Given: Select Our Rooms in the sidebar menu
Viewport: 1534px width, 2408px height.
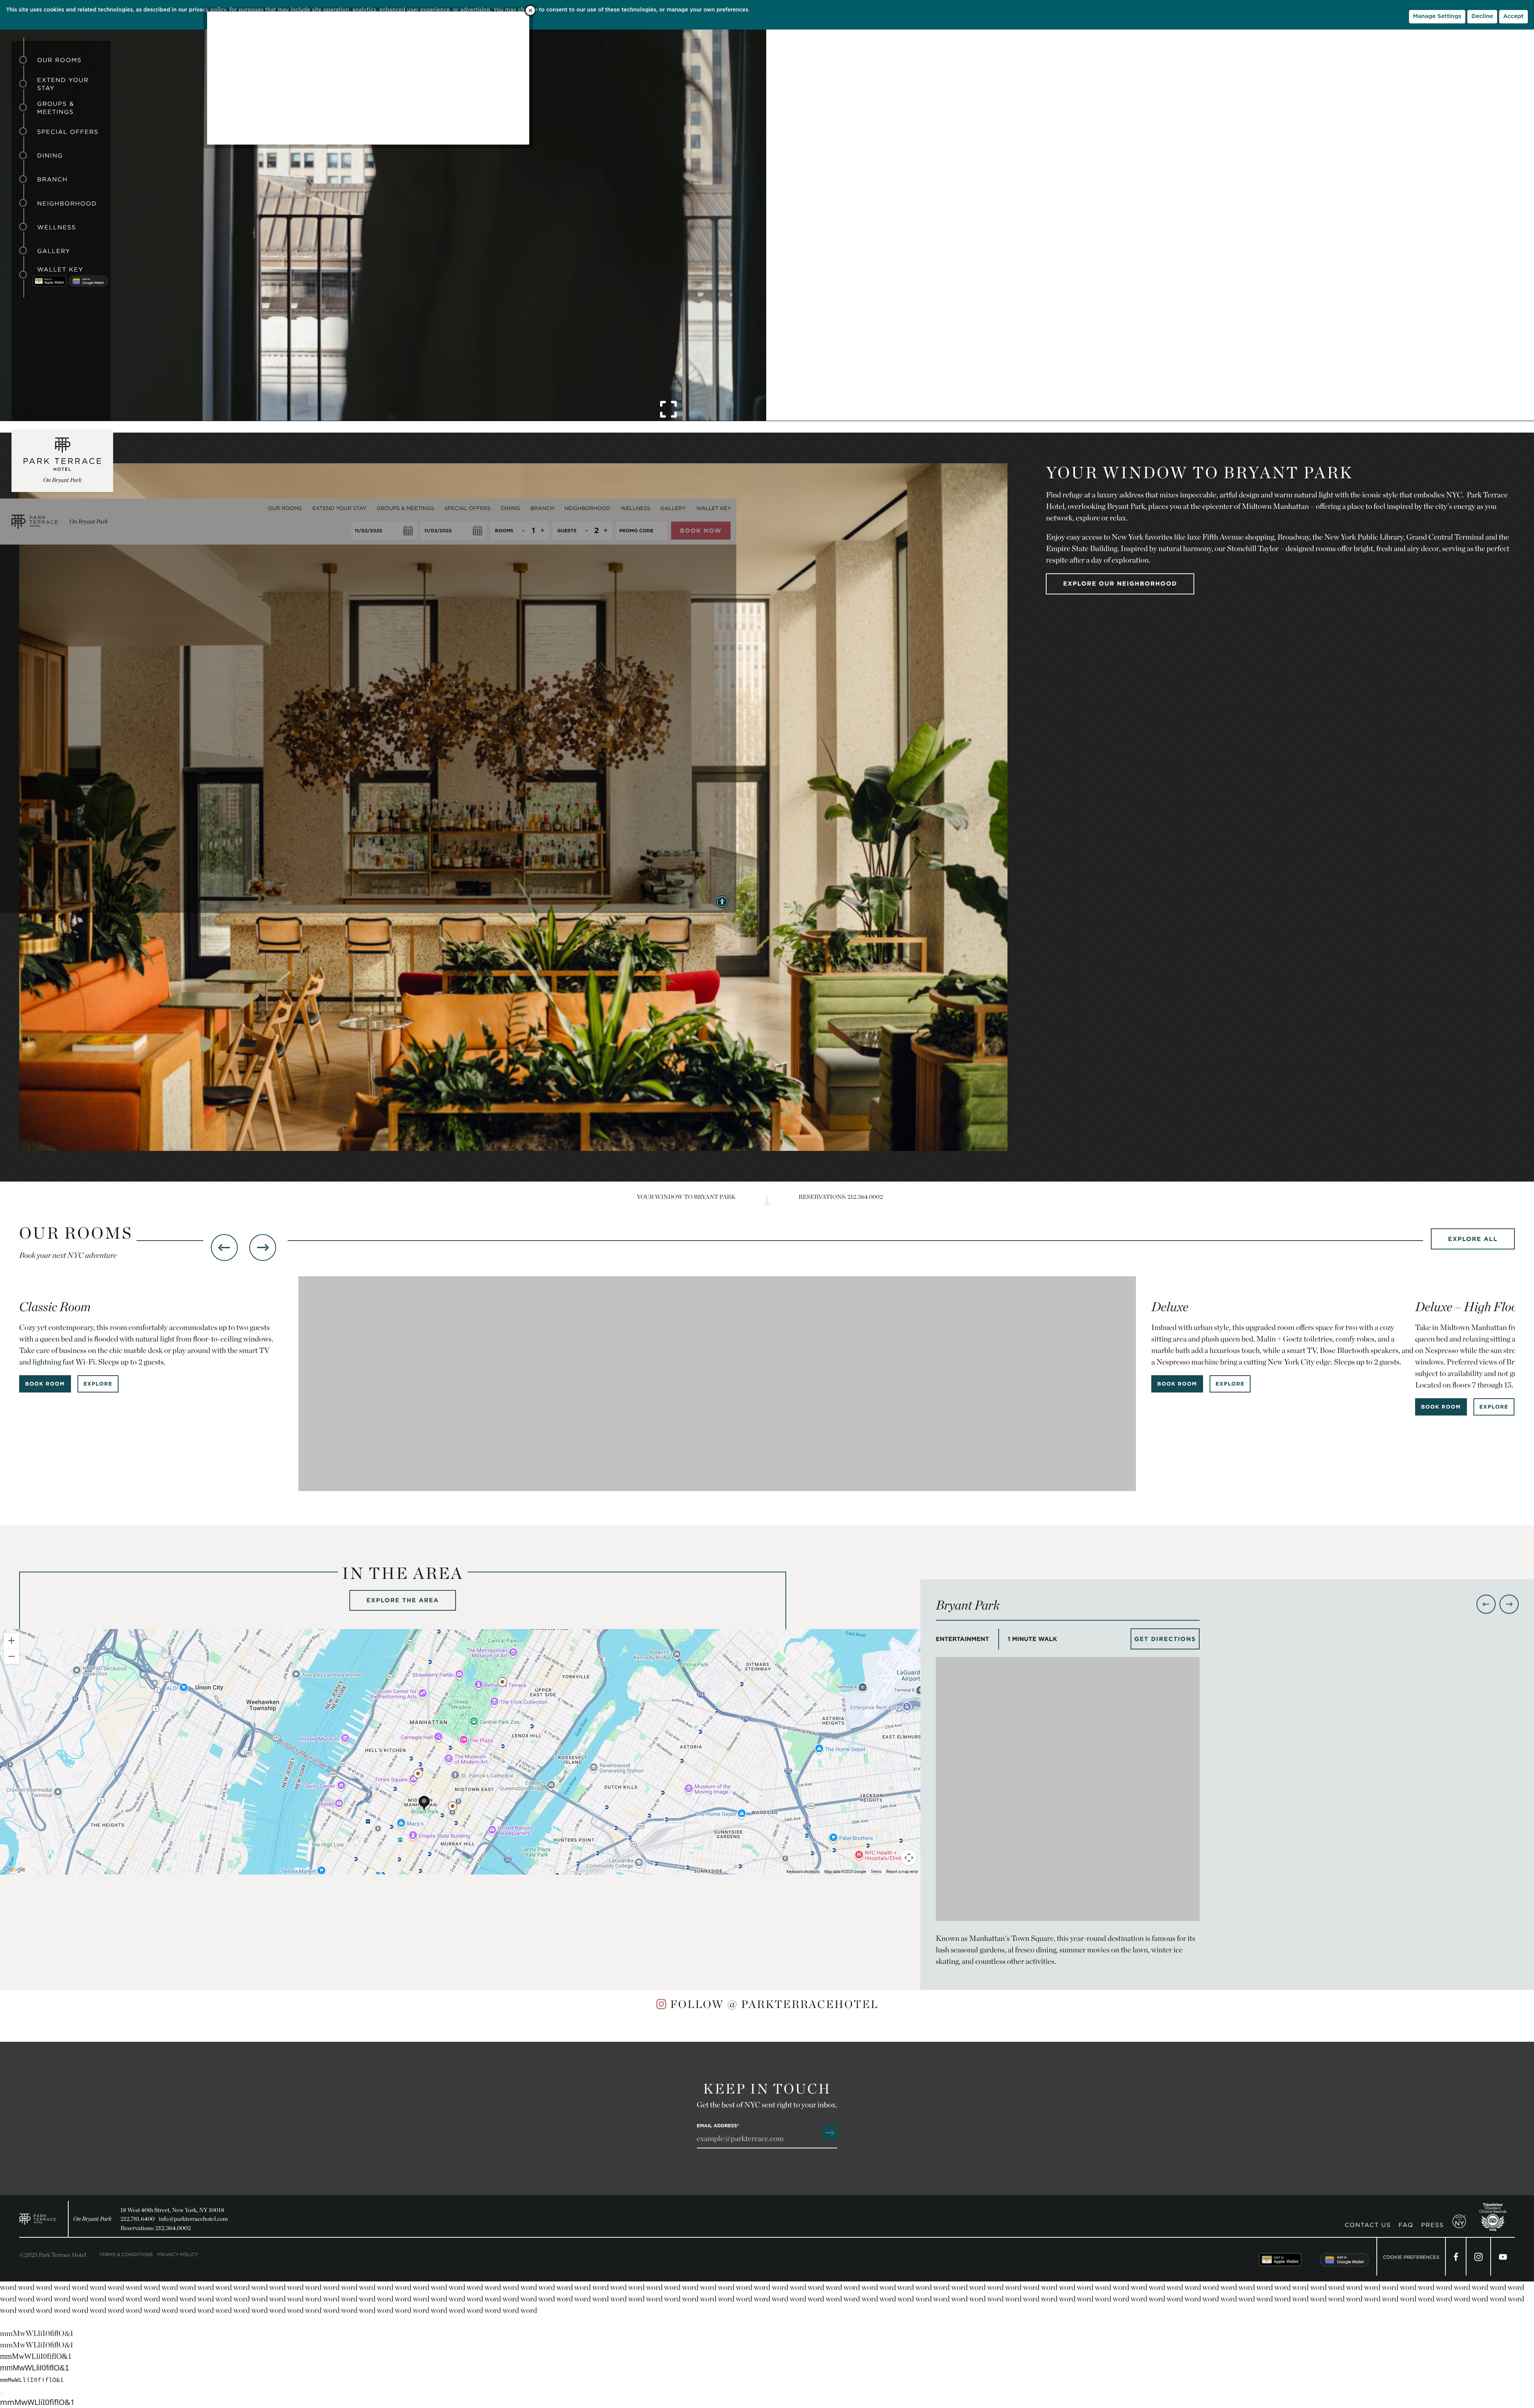Looking at the screenshot, I should pos(59,60).
